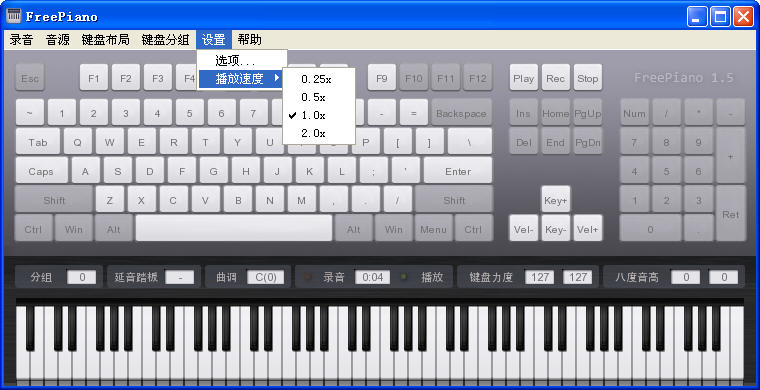760x390 pixels.
Task: Click the right Ctrl virtual key
Action: pyautogui.click(x=473, y=228)
